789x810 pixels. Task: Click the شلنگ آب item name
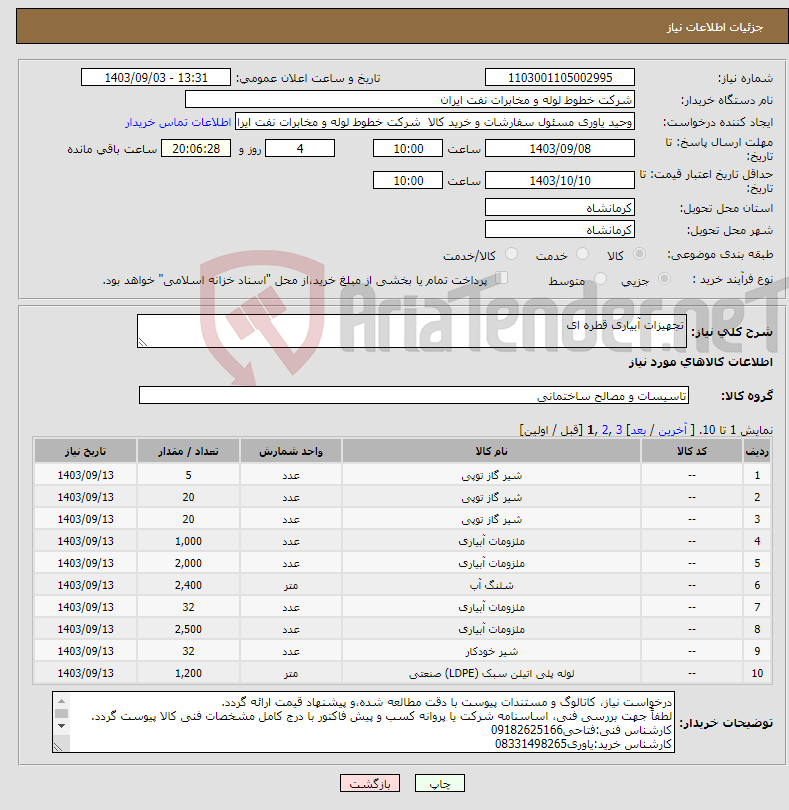click(491, 585)
